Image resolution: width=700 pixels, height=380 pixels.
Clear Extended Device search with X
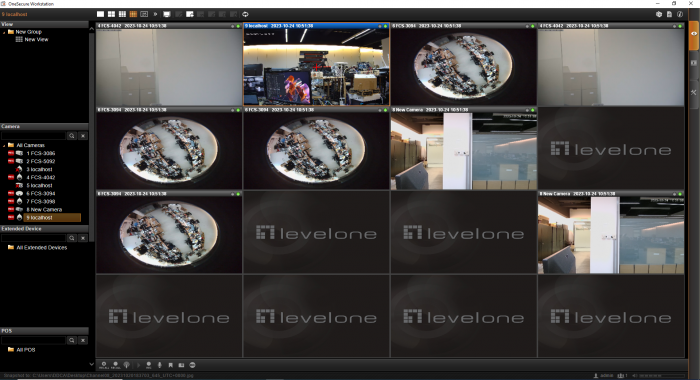pyautogui.click(x=83, y=238)
